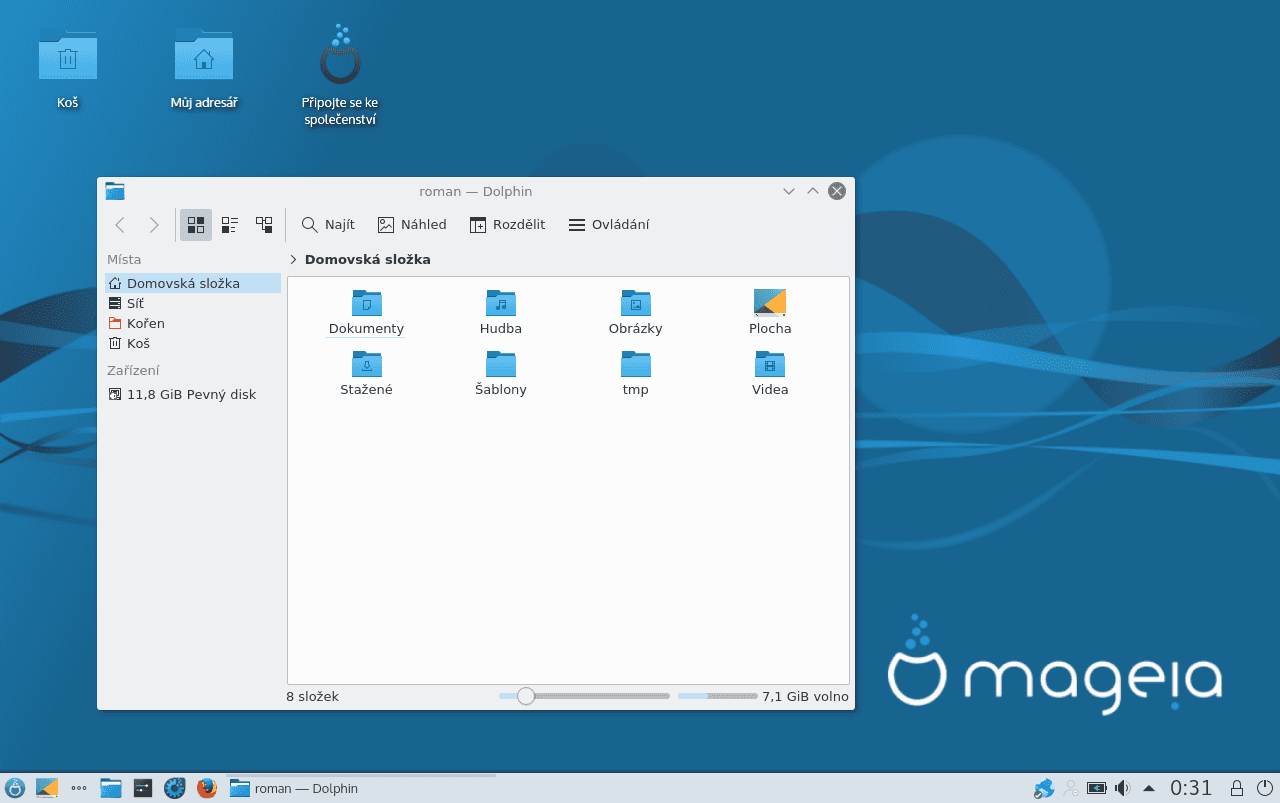
Task: Open the battery tray icon
Action: (x=1097, y=788)
